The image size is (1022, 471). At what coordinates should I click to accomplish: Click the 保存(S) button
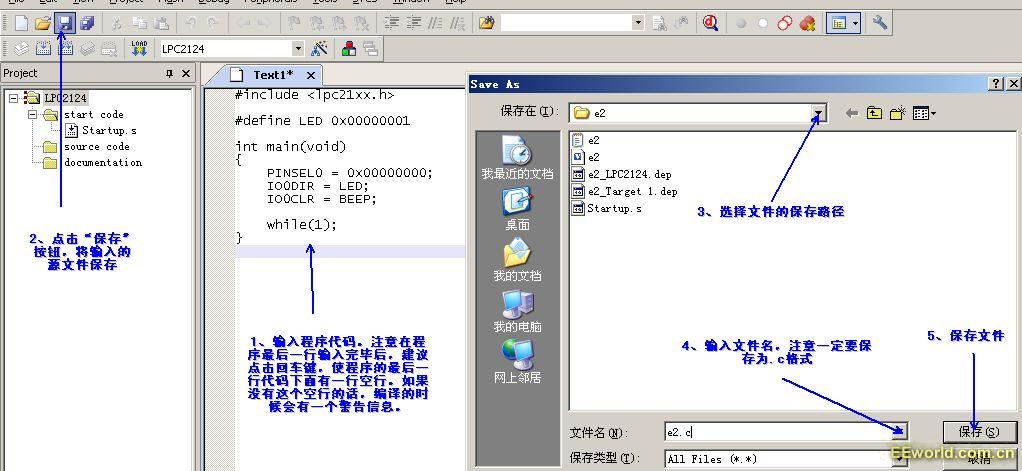[x=980, y=431]
